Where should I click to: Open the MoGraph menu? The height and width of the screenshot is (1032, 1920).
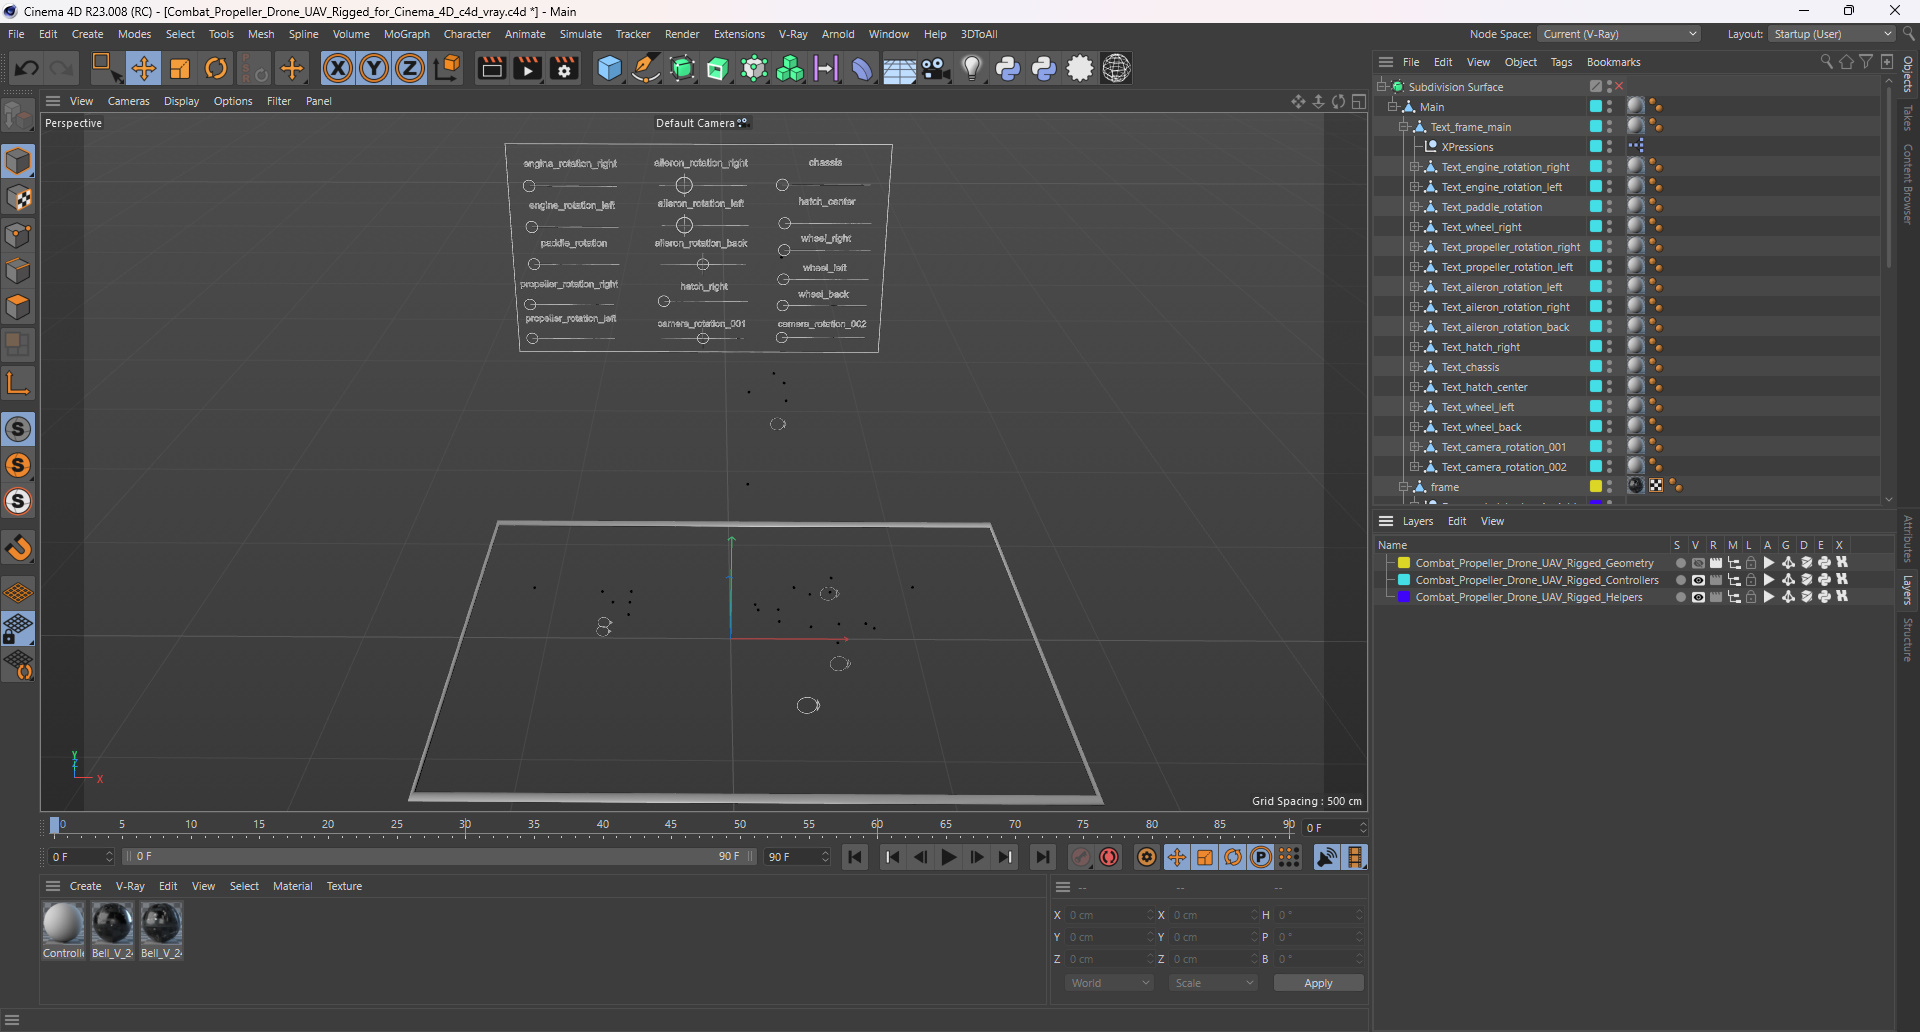pyautogui.click(x=406, y=34)
